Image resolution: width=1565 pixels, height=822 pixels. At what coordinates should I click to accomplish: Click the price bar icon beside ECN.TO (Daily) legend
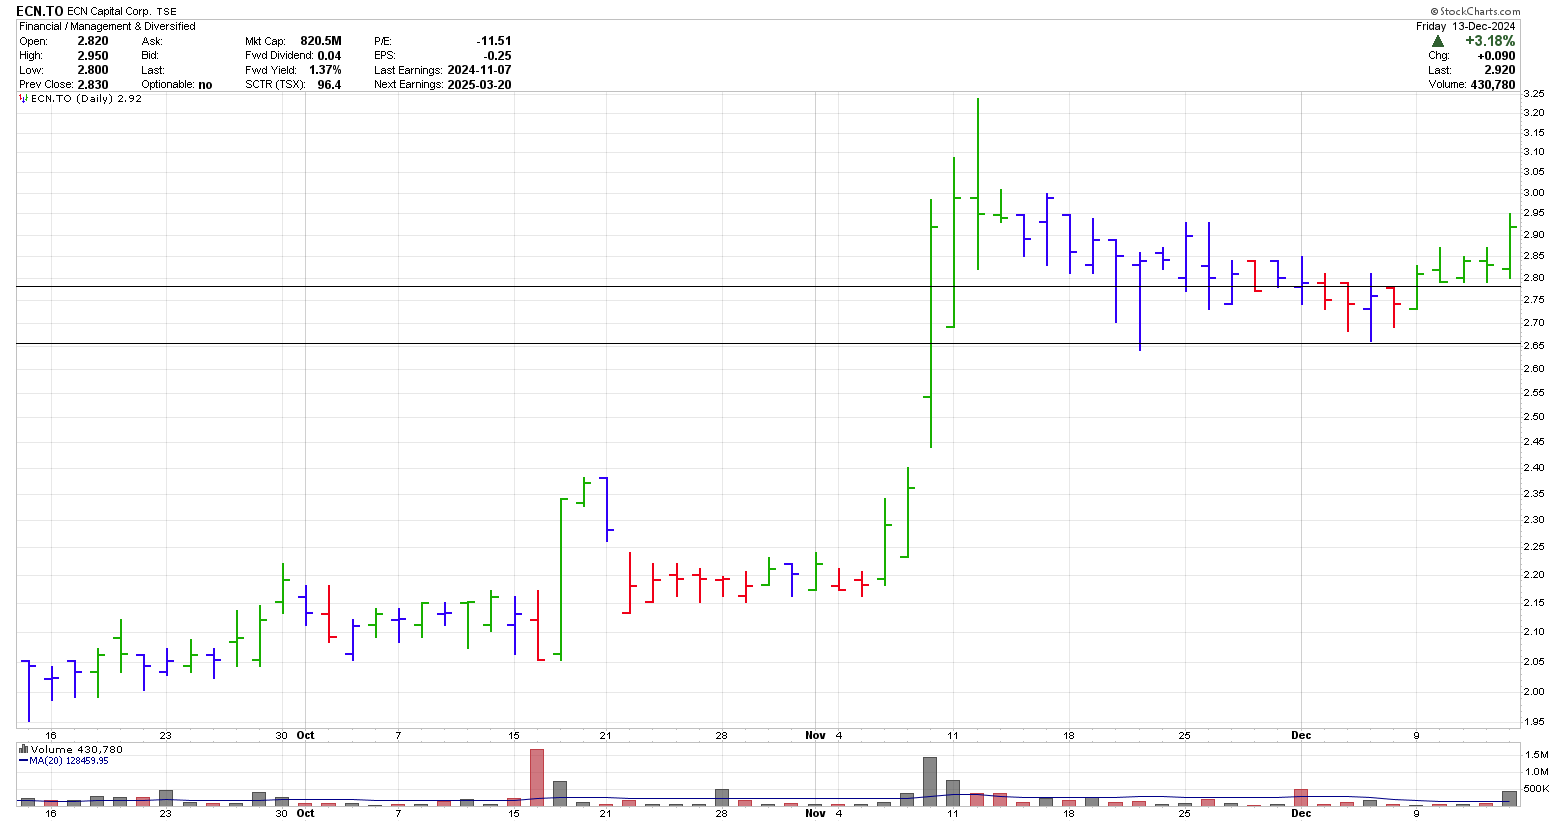pyautogui.click(x=24, y=99)
